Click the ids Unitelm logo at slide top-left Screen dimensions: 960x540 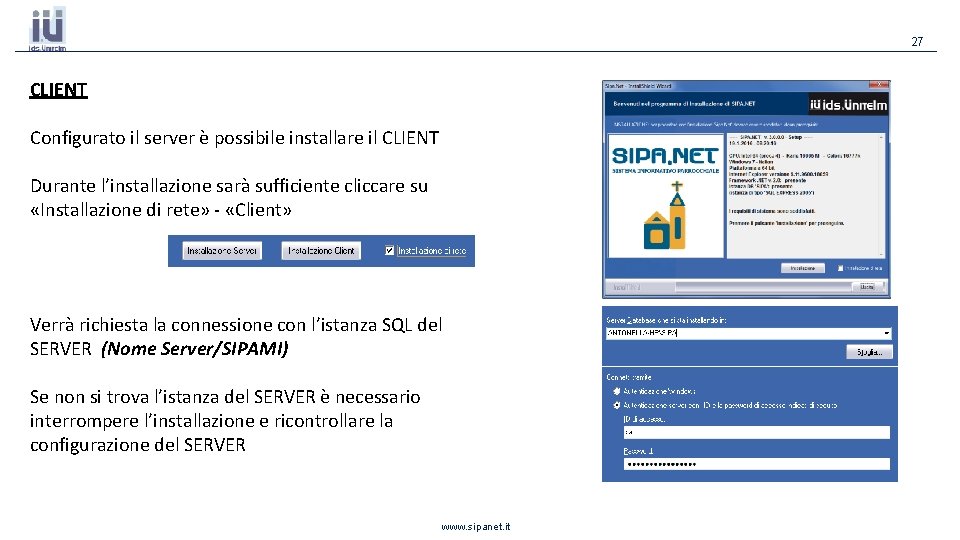[47, 29]
